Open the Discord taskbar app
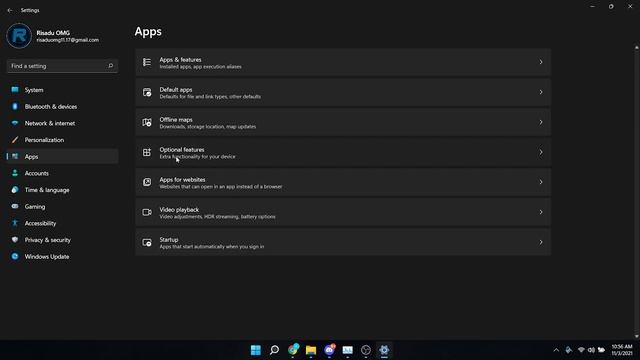The height and width of the screenshot is (360, 640). tap(329, 350)
